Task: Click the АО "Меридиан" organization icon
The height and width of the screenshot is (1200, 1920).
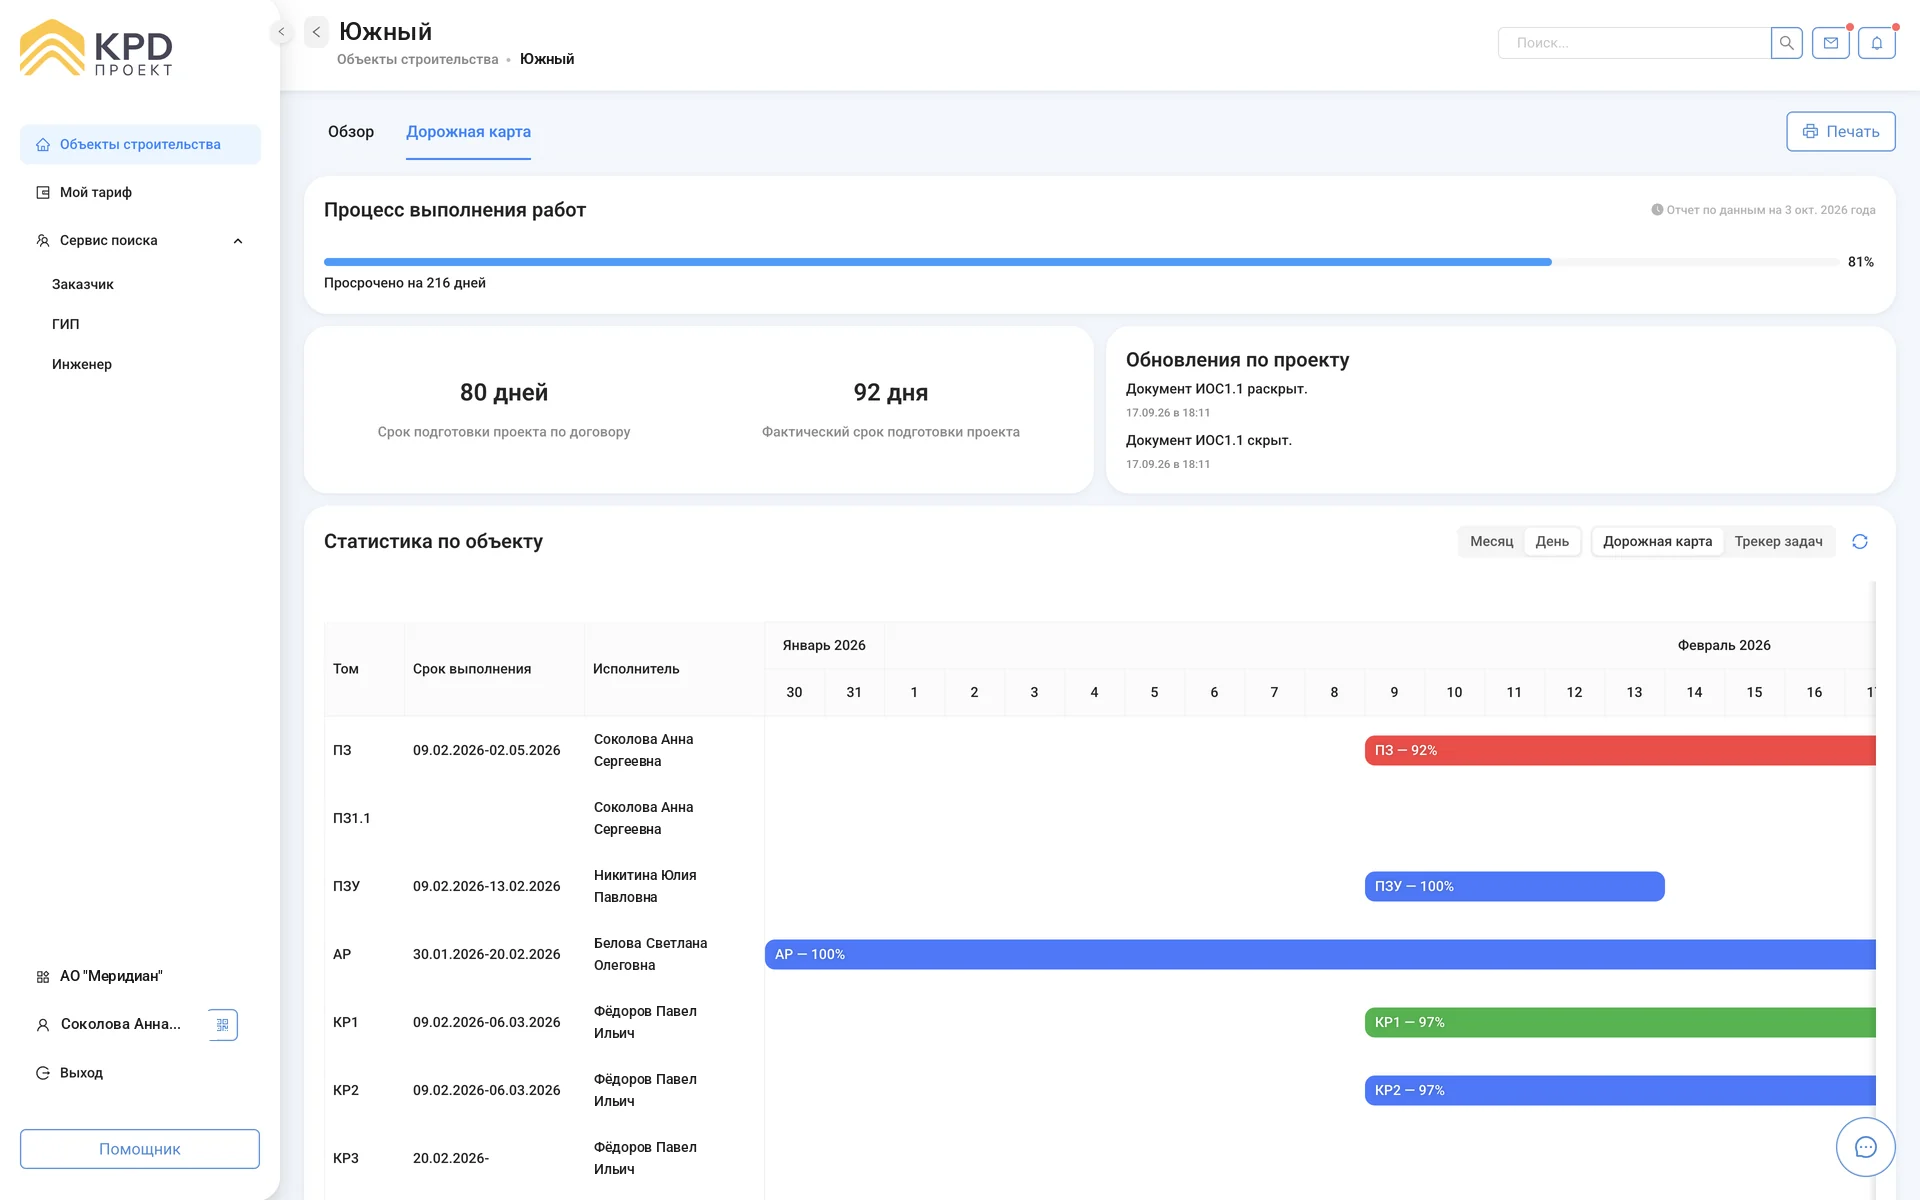Action: pos(43,977)
